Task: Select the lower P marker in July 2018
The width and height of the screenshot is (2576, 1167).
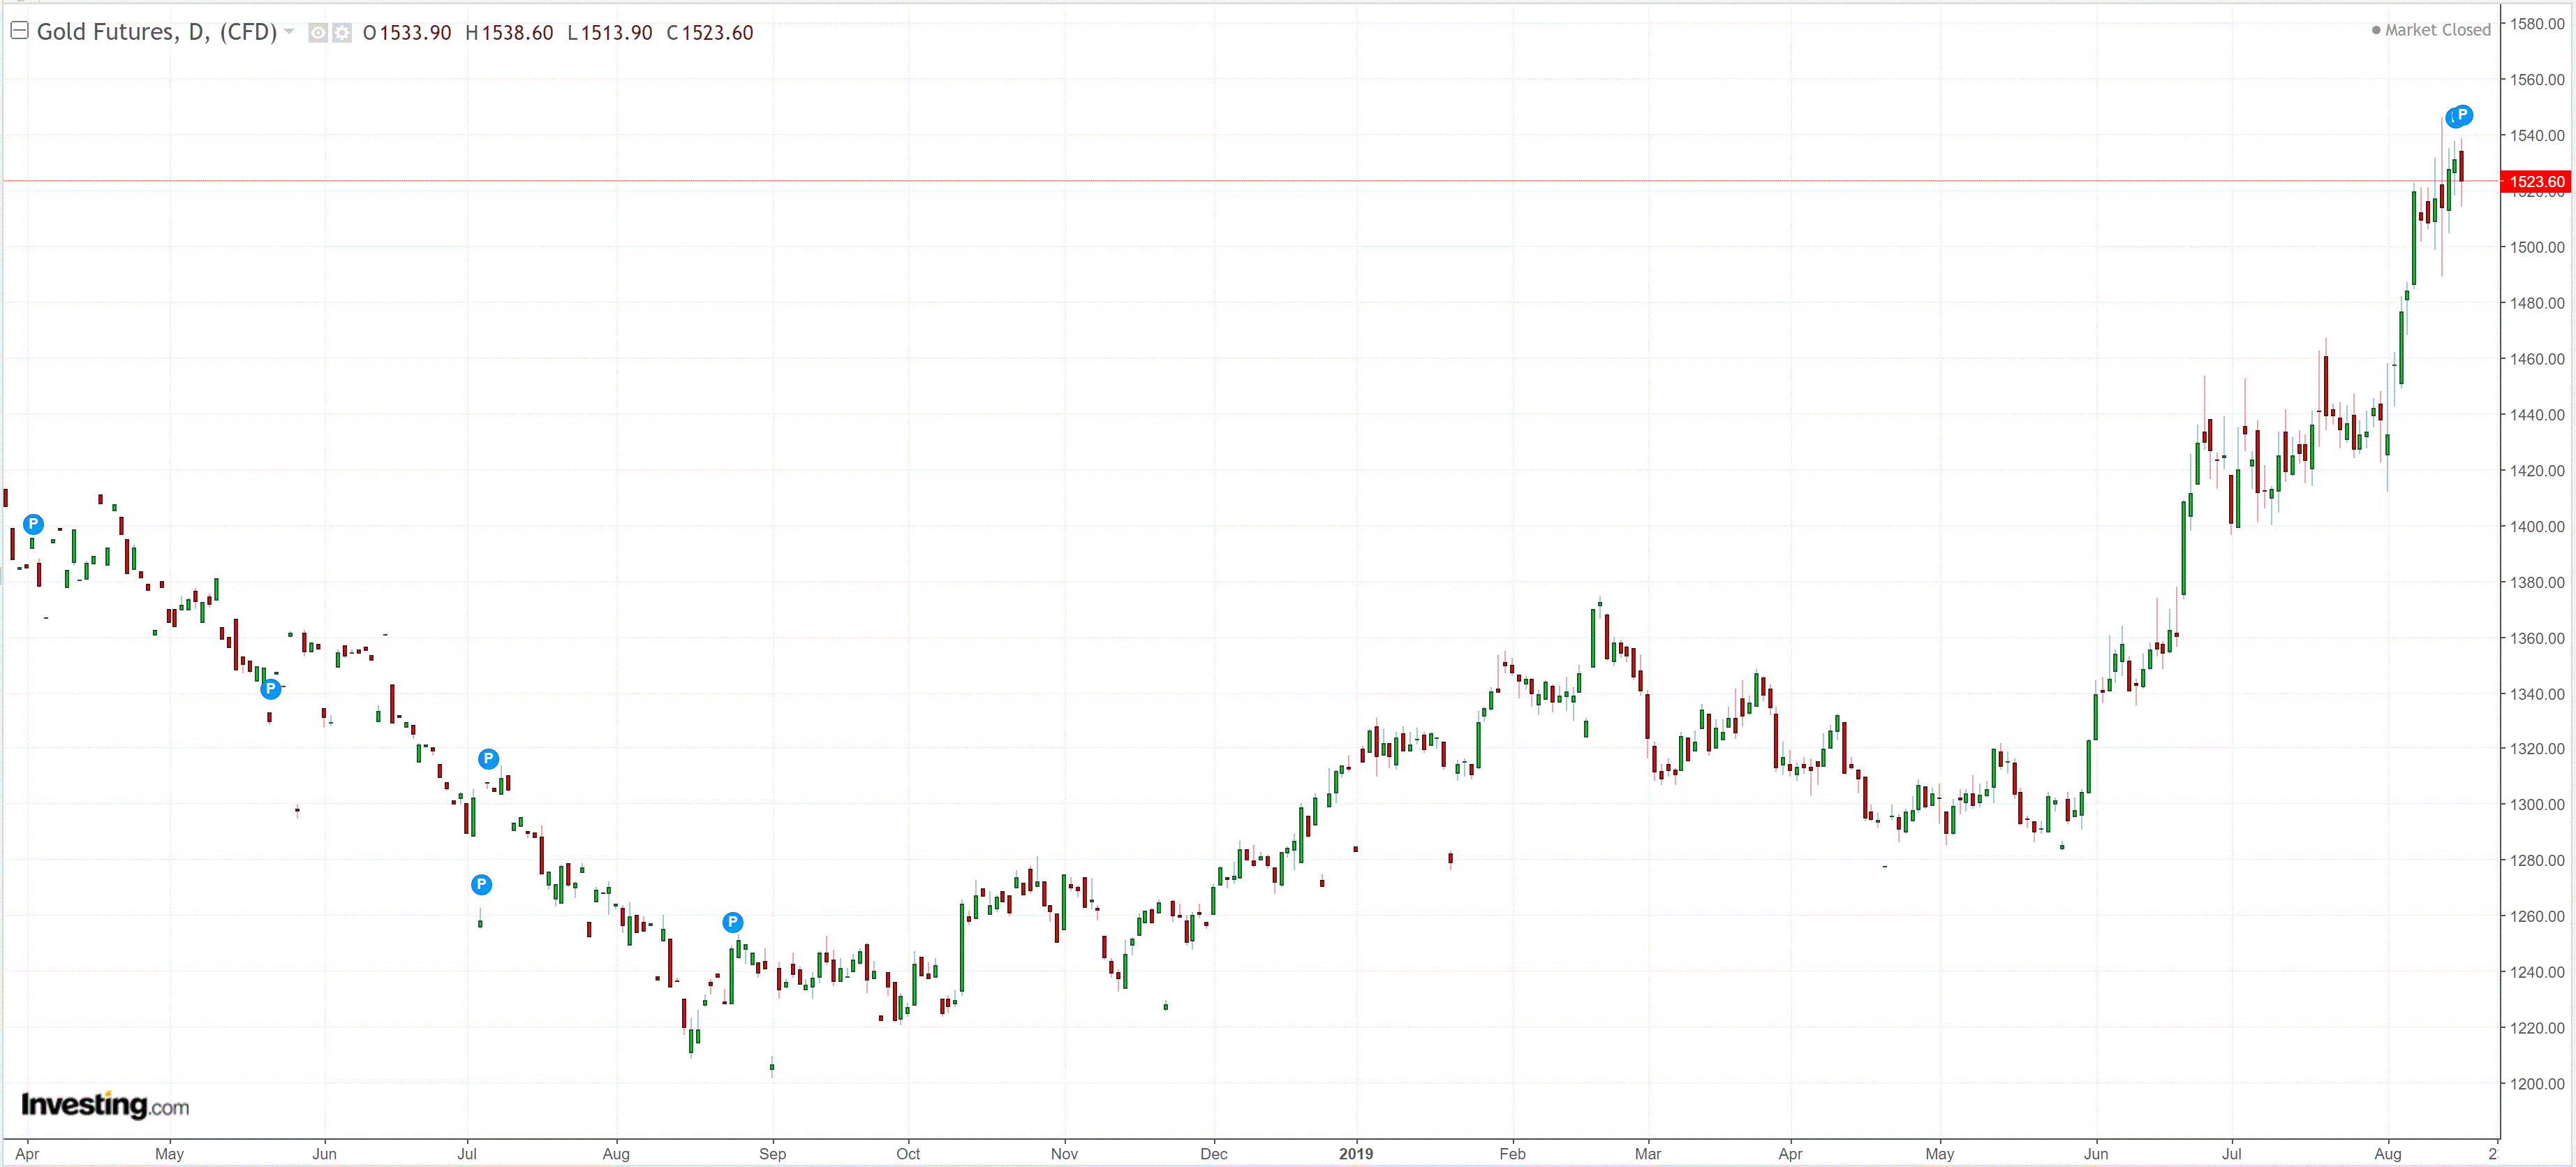Action: [481, 885]
